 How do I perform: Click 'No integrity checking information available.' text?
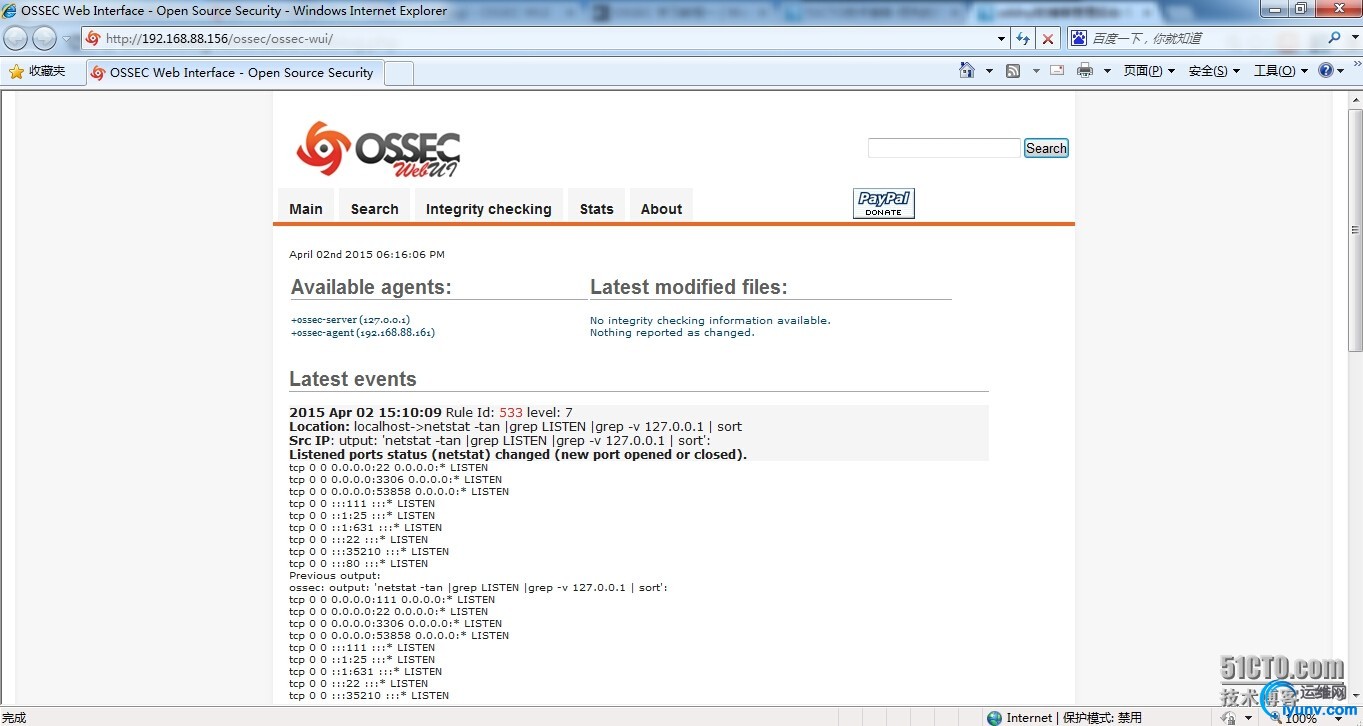(710, 321)
